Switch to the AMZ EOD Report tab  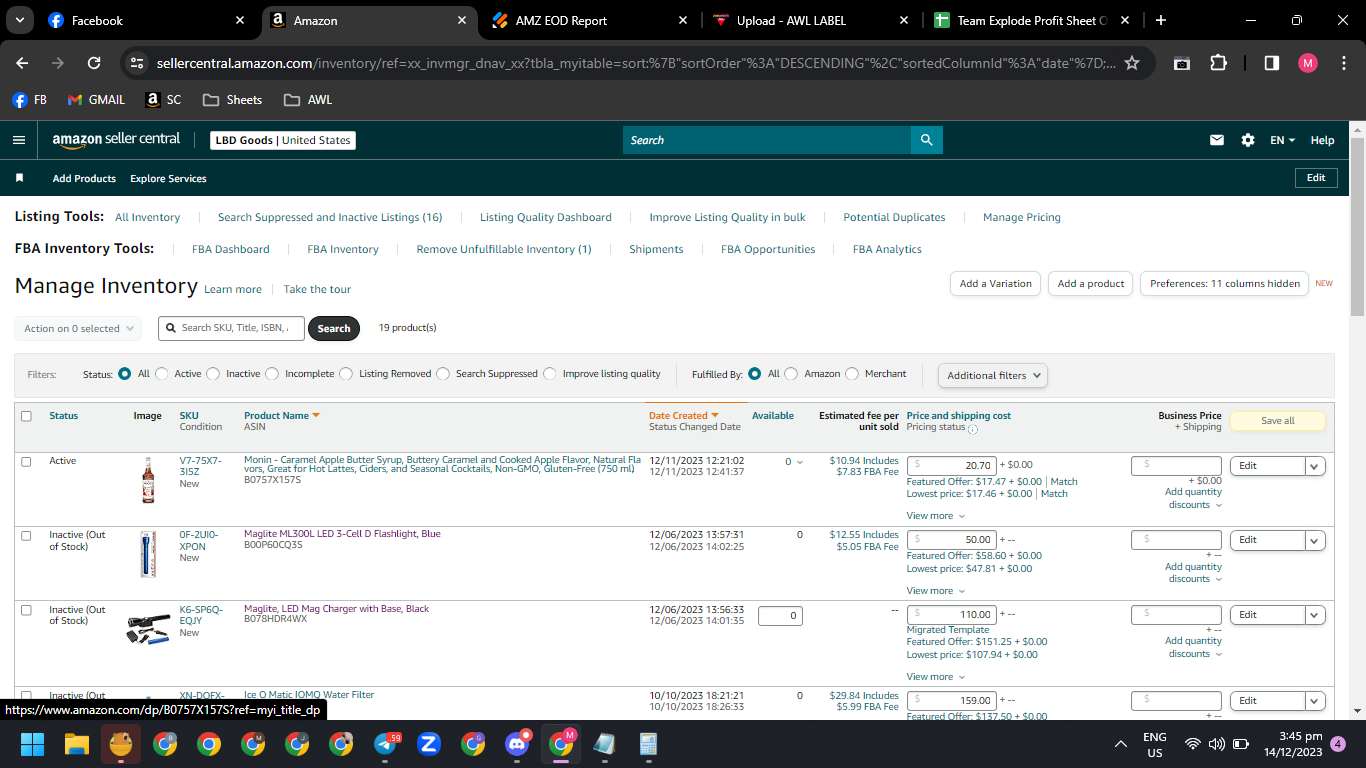point(590,20)
